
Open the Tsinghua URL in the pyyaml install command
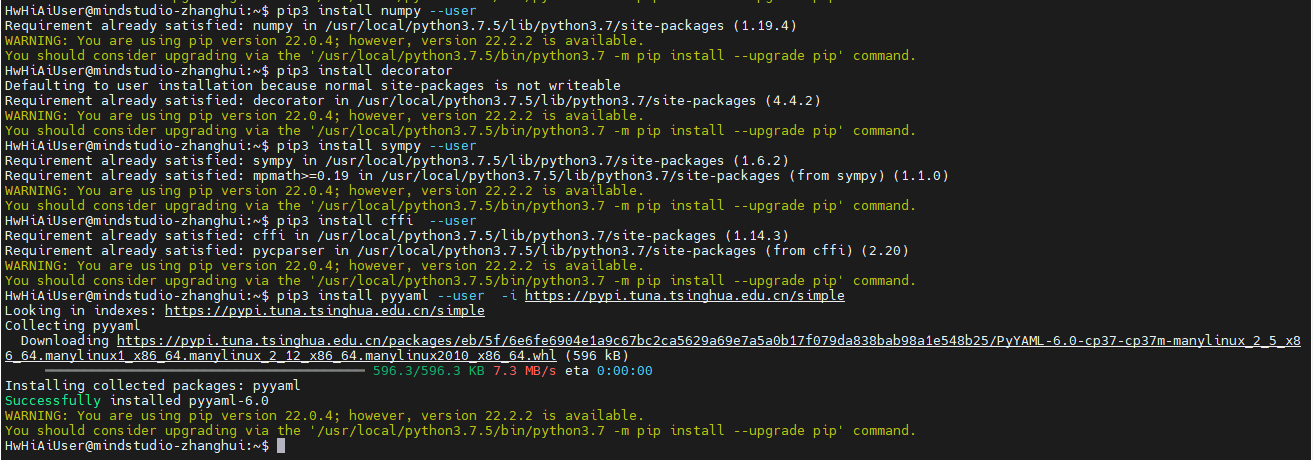[684, 296]
